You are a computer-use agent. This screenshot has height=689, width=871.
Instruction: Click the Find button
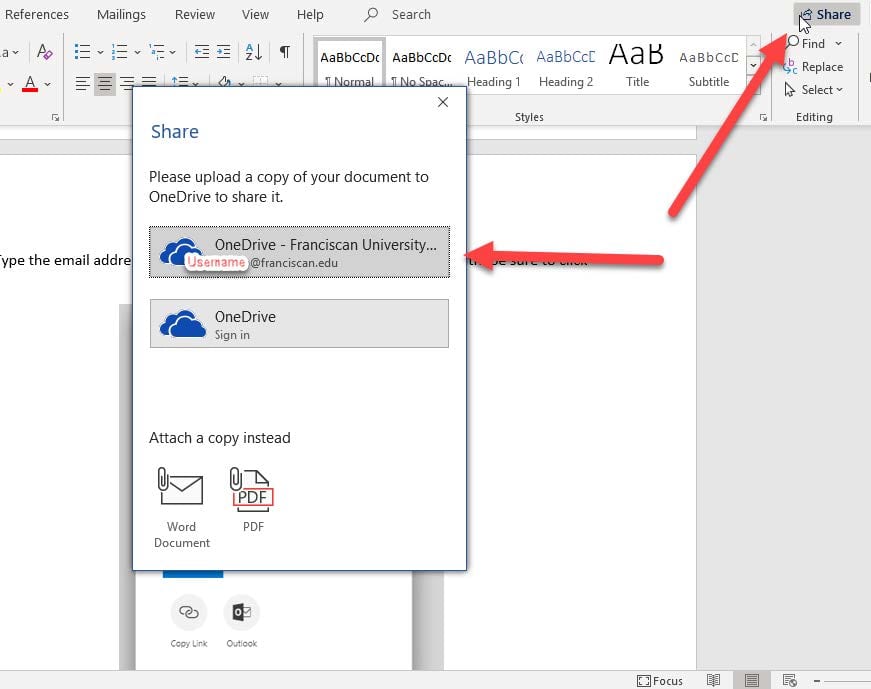(806, 43)
